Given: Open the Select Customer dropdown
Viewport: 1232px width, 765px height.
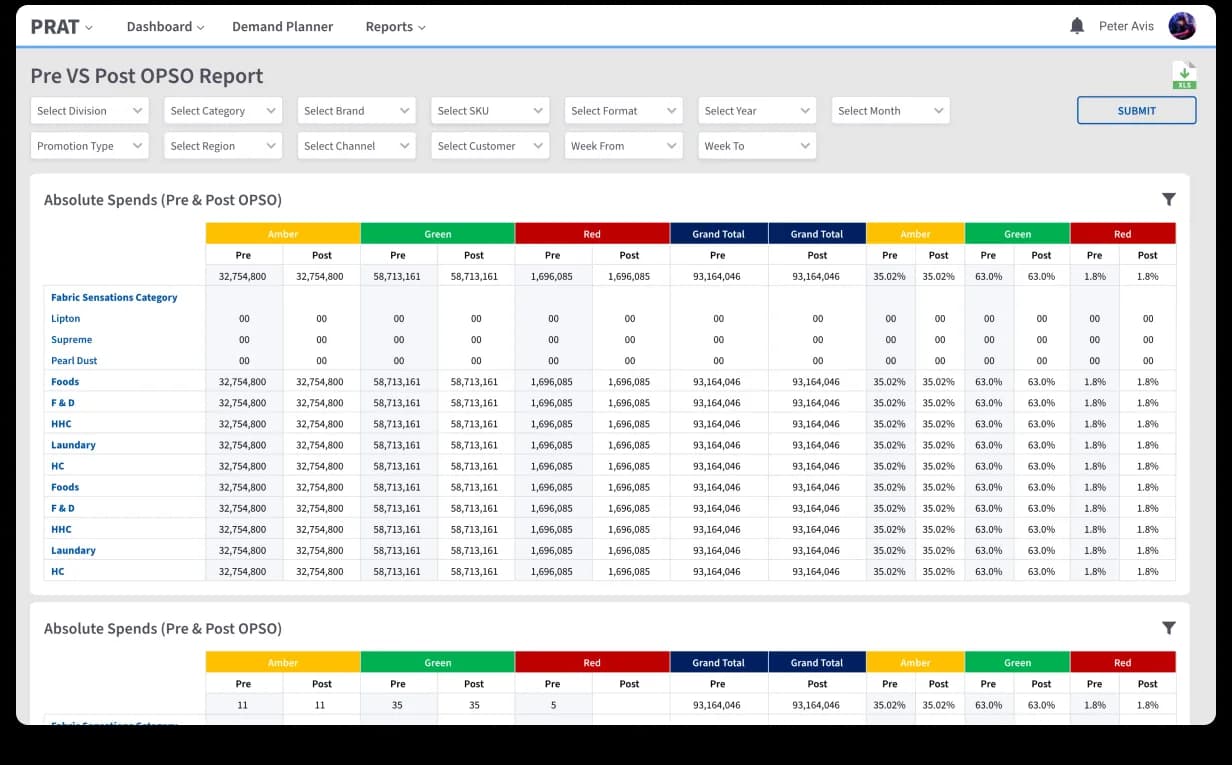Looking at the screenshot, I should tap(490, 146).
